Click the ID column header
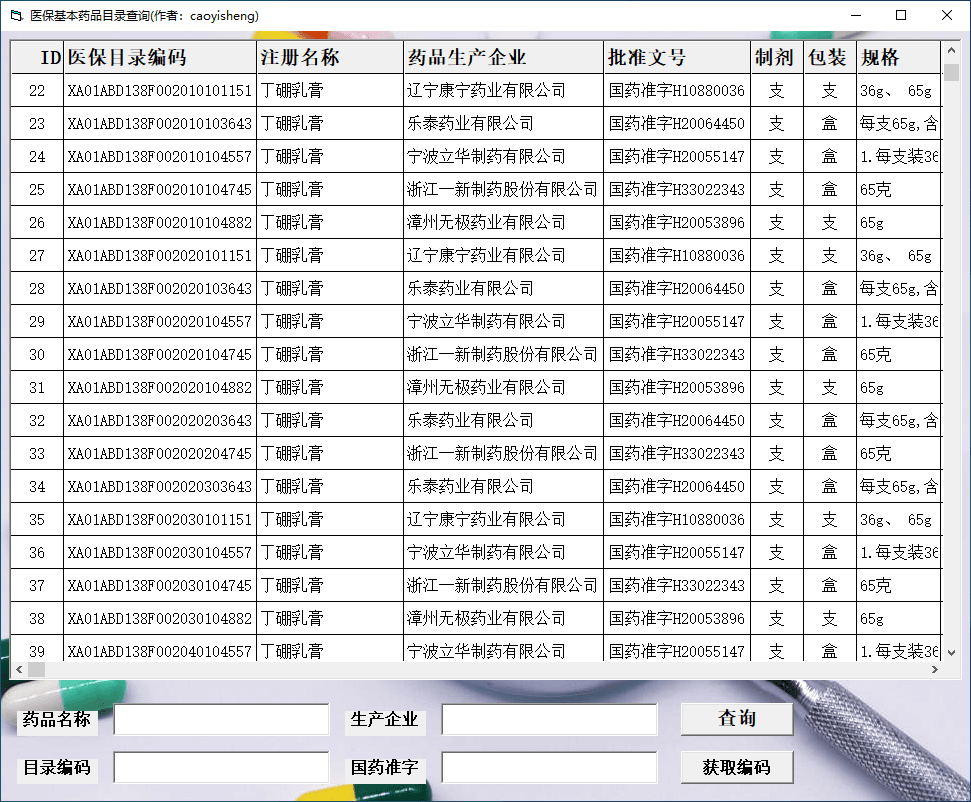971x802 pixels. [x=37, y=57]
